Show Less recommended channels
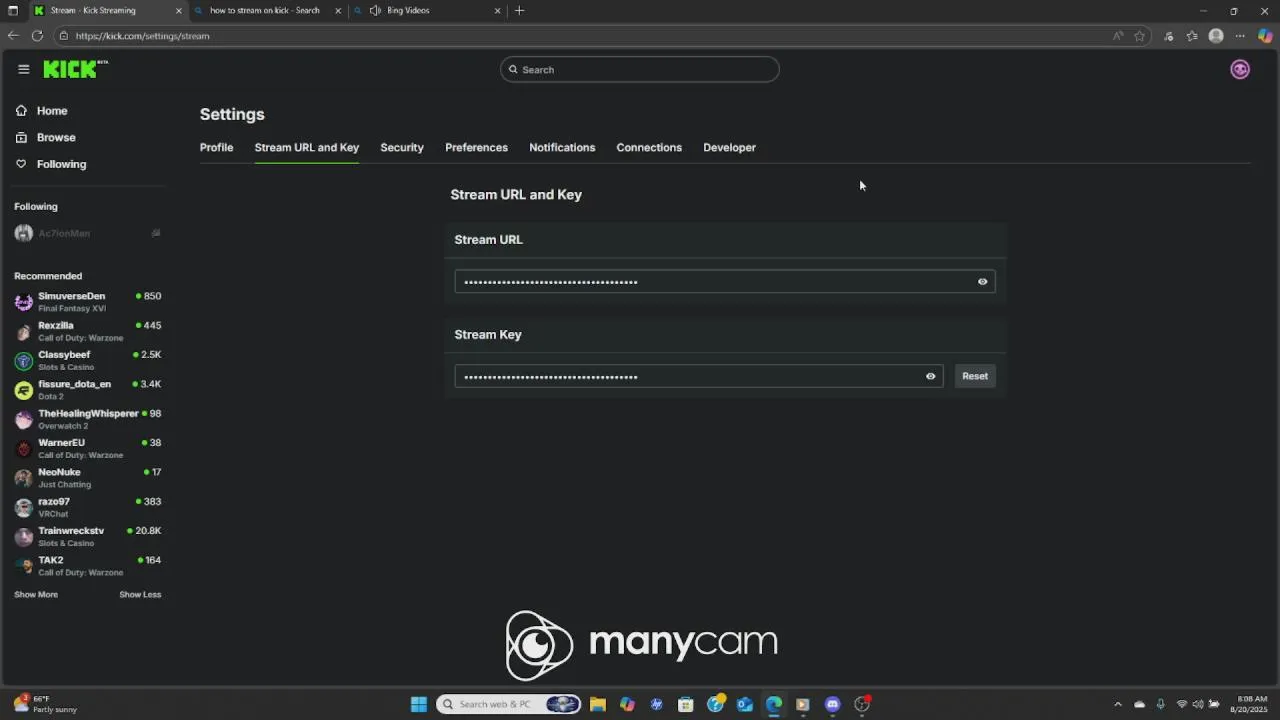 coord(140,594)
